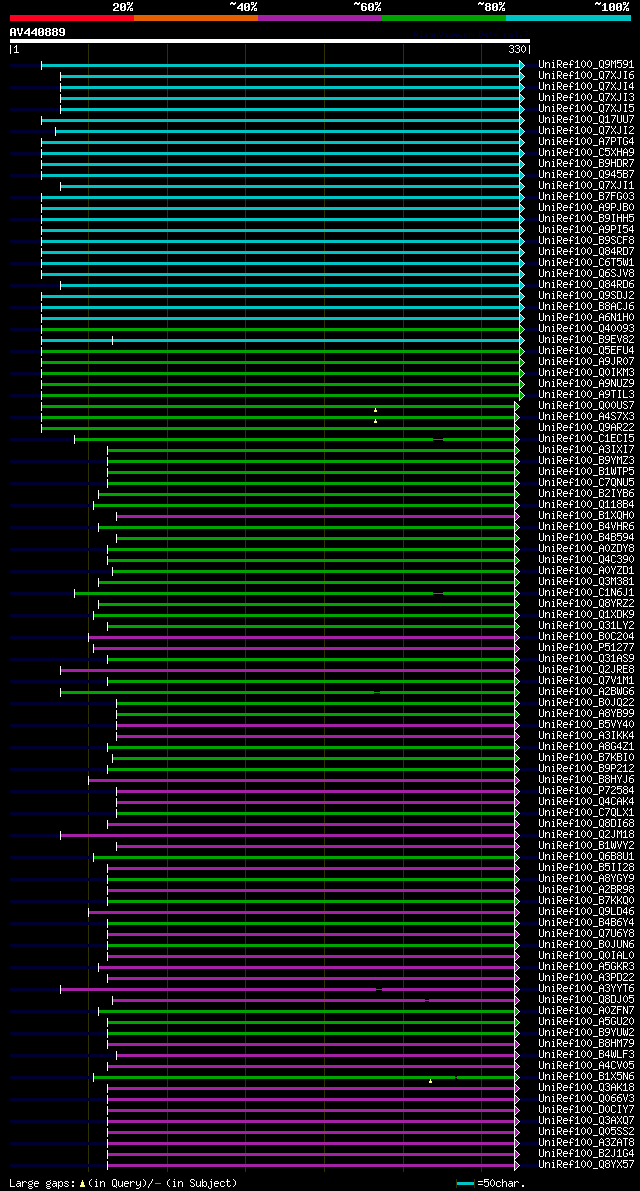Click the query gap marker in the Q00US7 row

pos(375,410)
